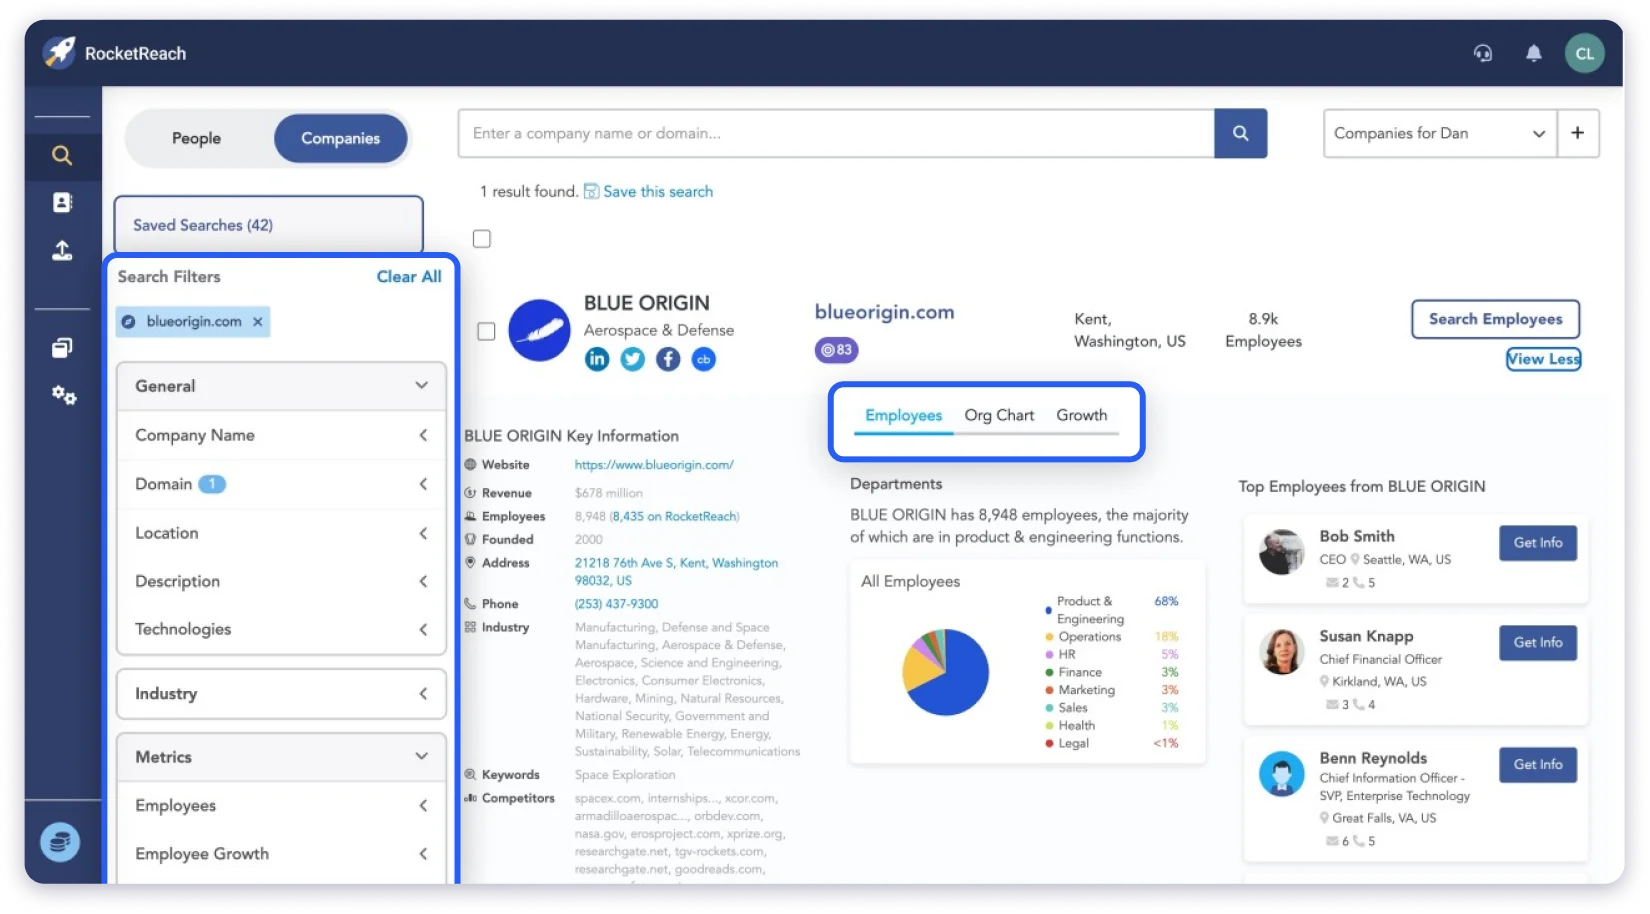Click the save search disk icon
This screenshot has height=914, width=1650.
(591, 191)
